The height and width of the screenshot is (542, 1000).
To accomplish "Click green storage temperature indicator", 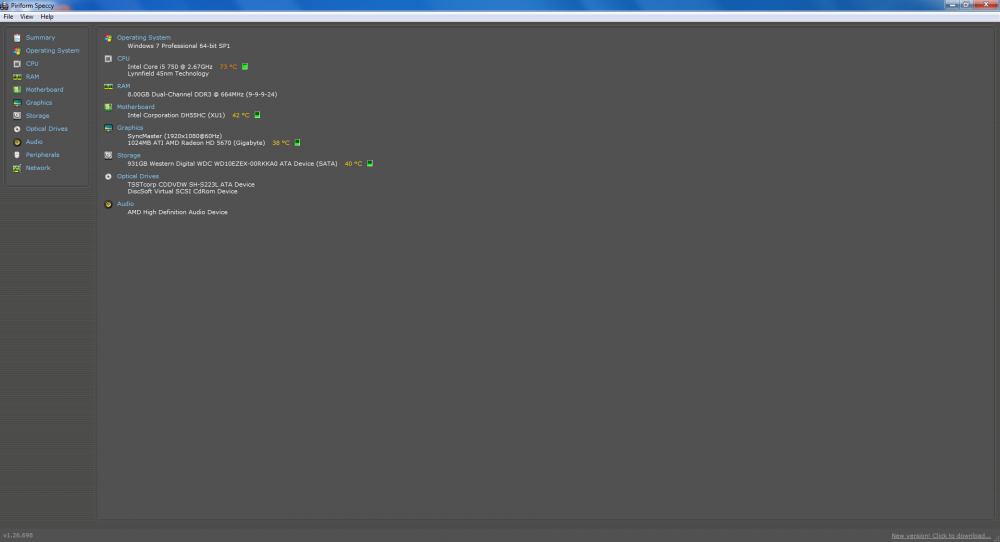I will coord(370,163).
